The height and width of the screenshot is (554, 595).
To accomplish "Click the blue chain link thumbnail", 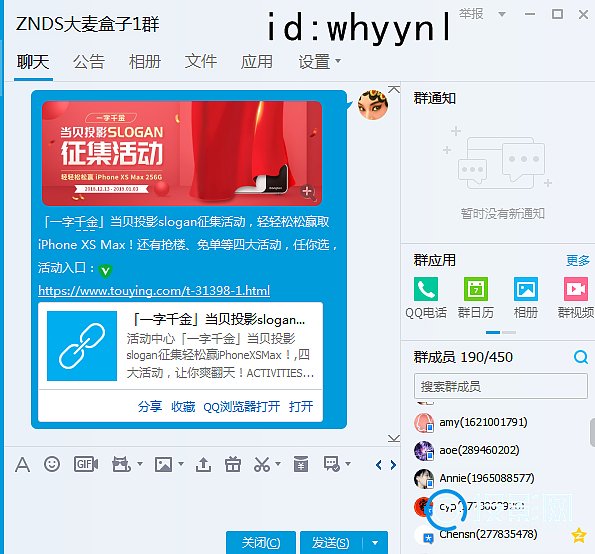I will click(x=82, y=346).
